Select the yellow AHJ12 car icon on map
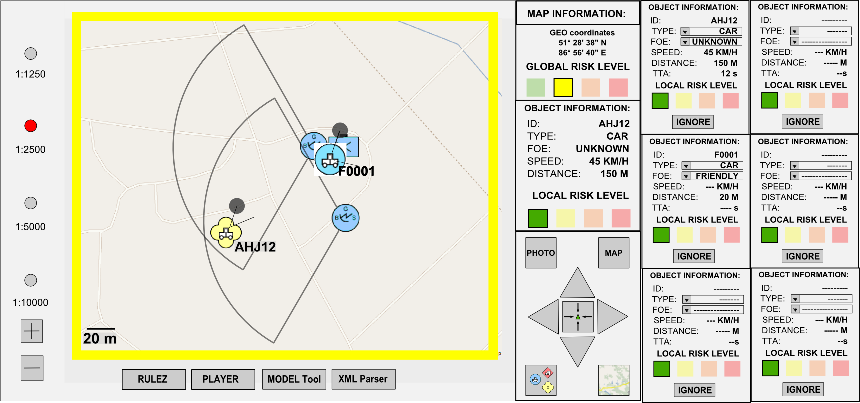This screenshot has width=860, height=403. (x=225, y=232)
